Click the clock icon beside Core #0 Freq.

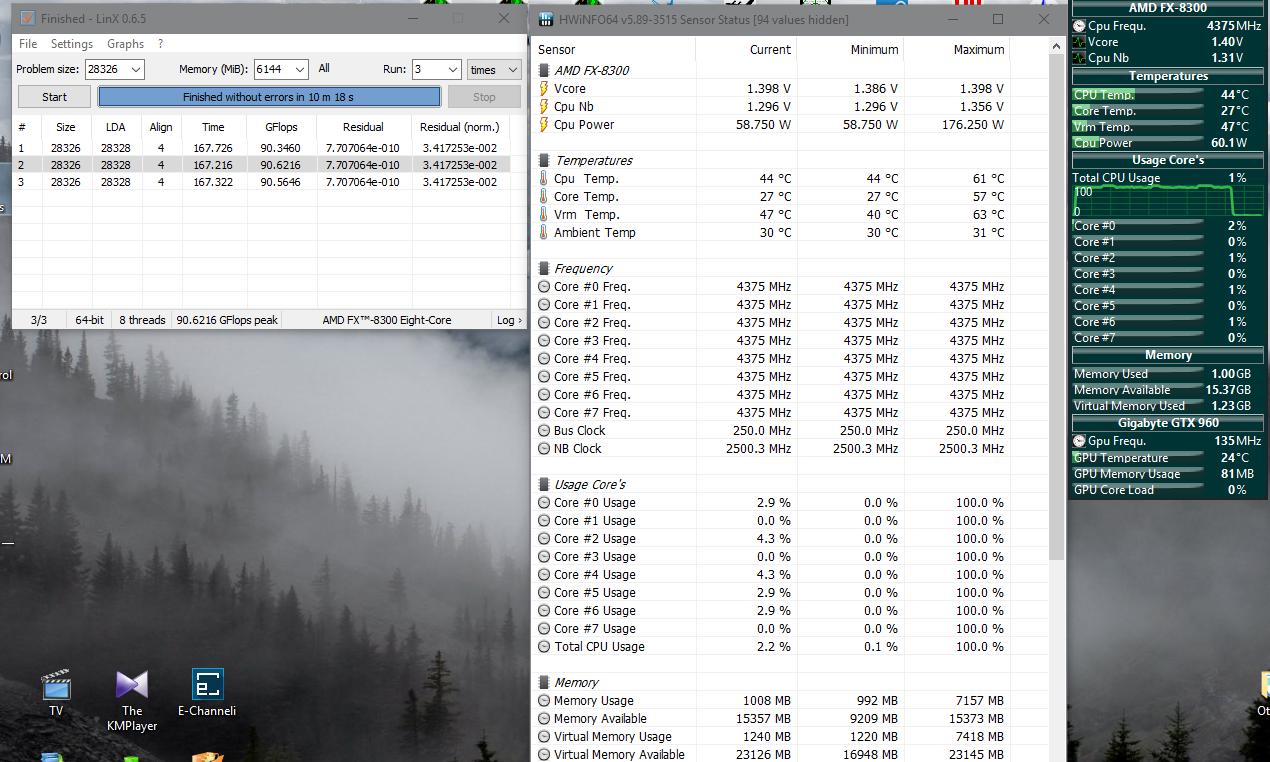tap(544, 287)
